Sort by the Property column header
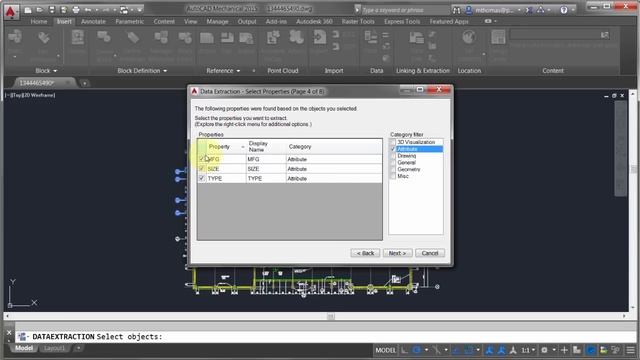The height and width of the screenshot is (360, 640). 226,147
